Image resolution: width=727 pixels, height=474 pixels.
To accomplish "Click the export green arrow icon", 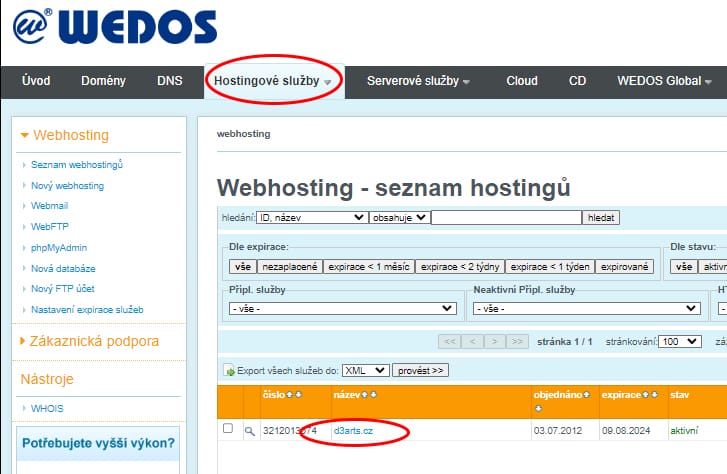I will [229, 371].
